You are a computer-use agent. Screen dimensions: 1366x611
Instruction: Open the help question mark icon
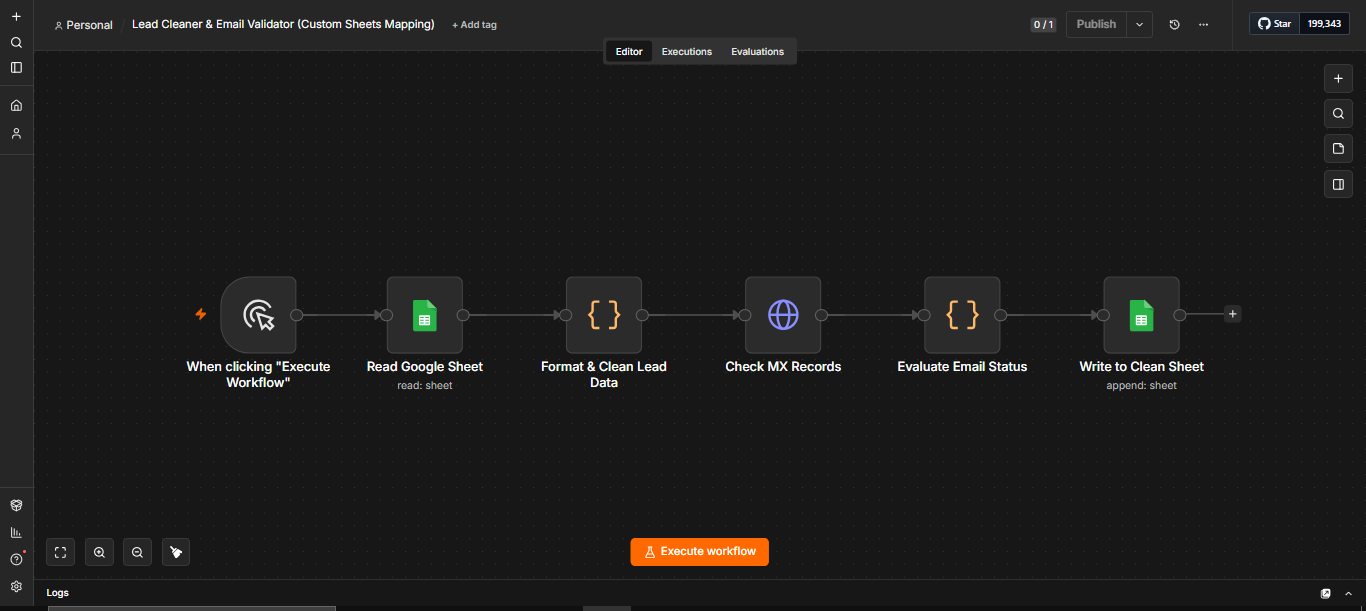click(x=16, y=559)
